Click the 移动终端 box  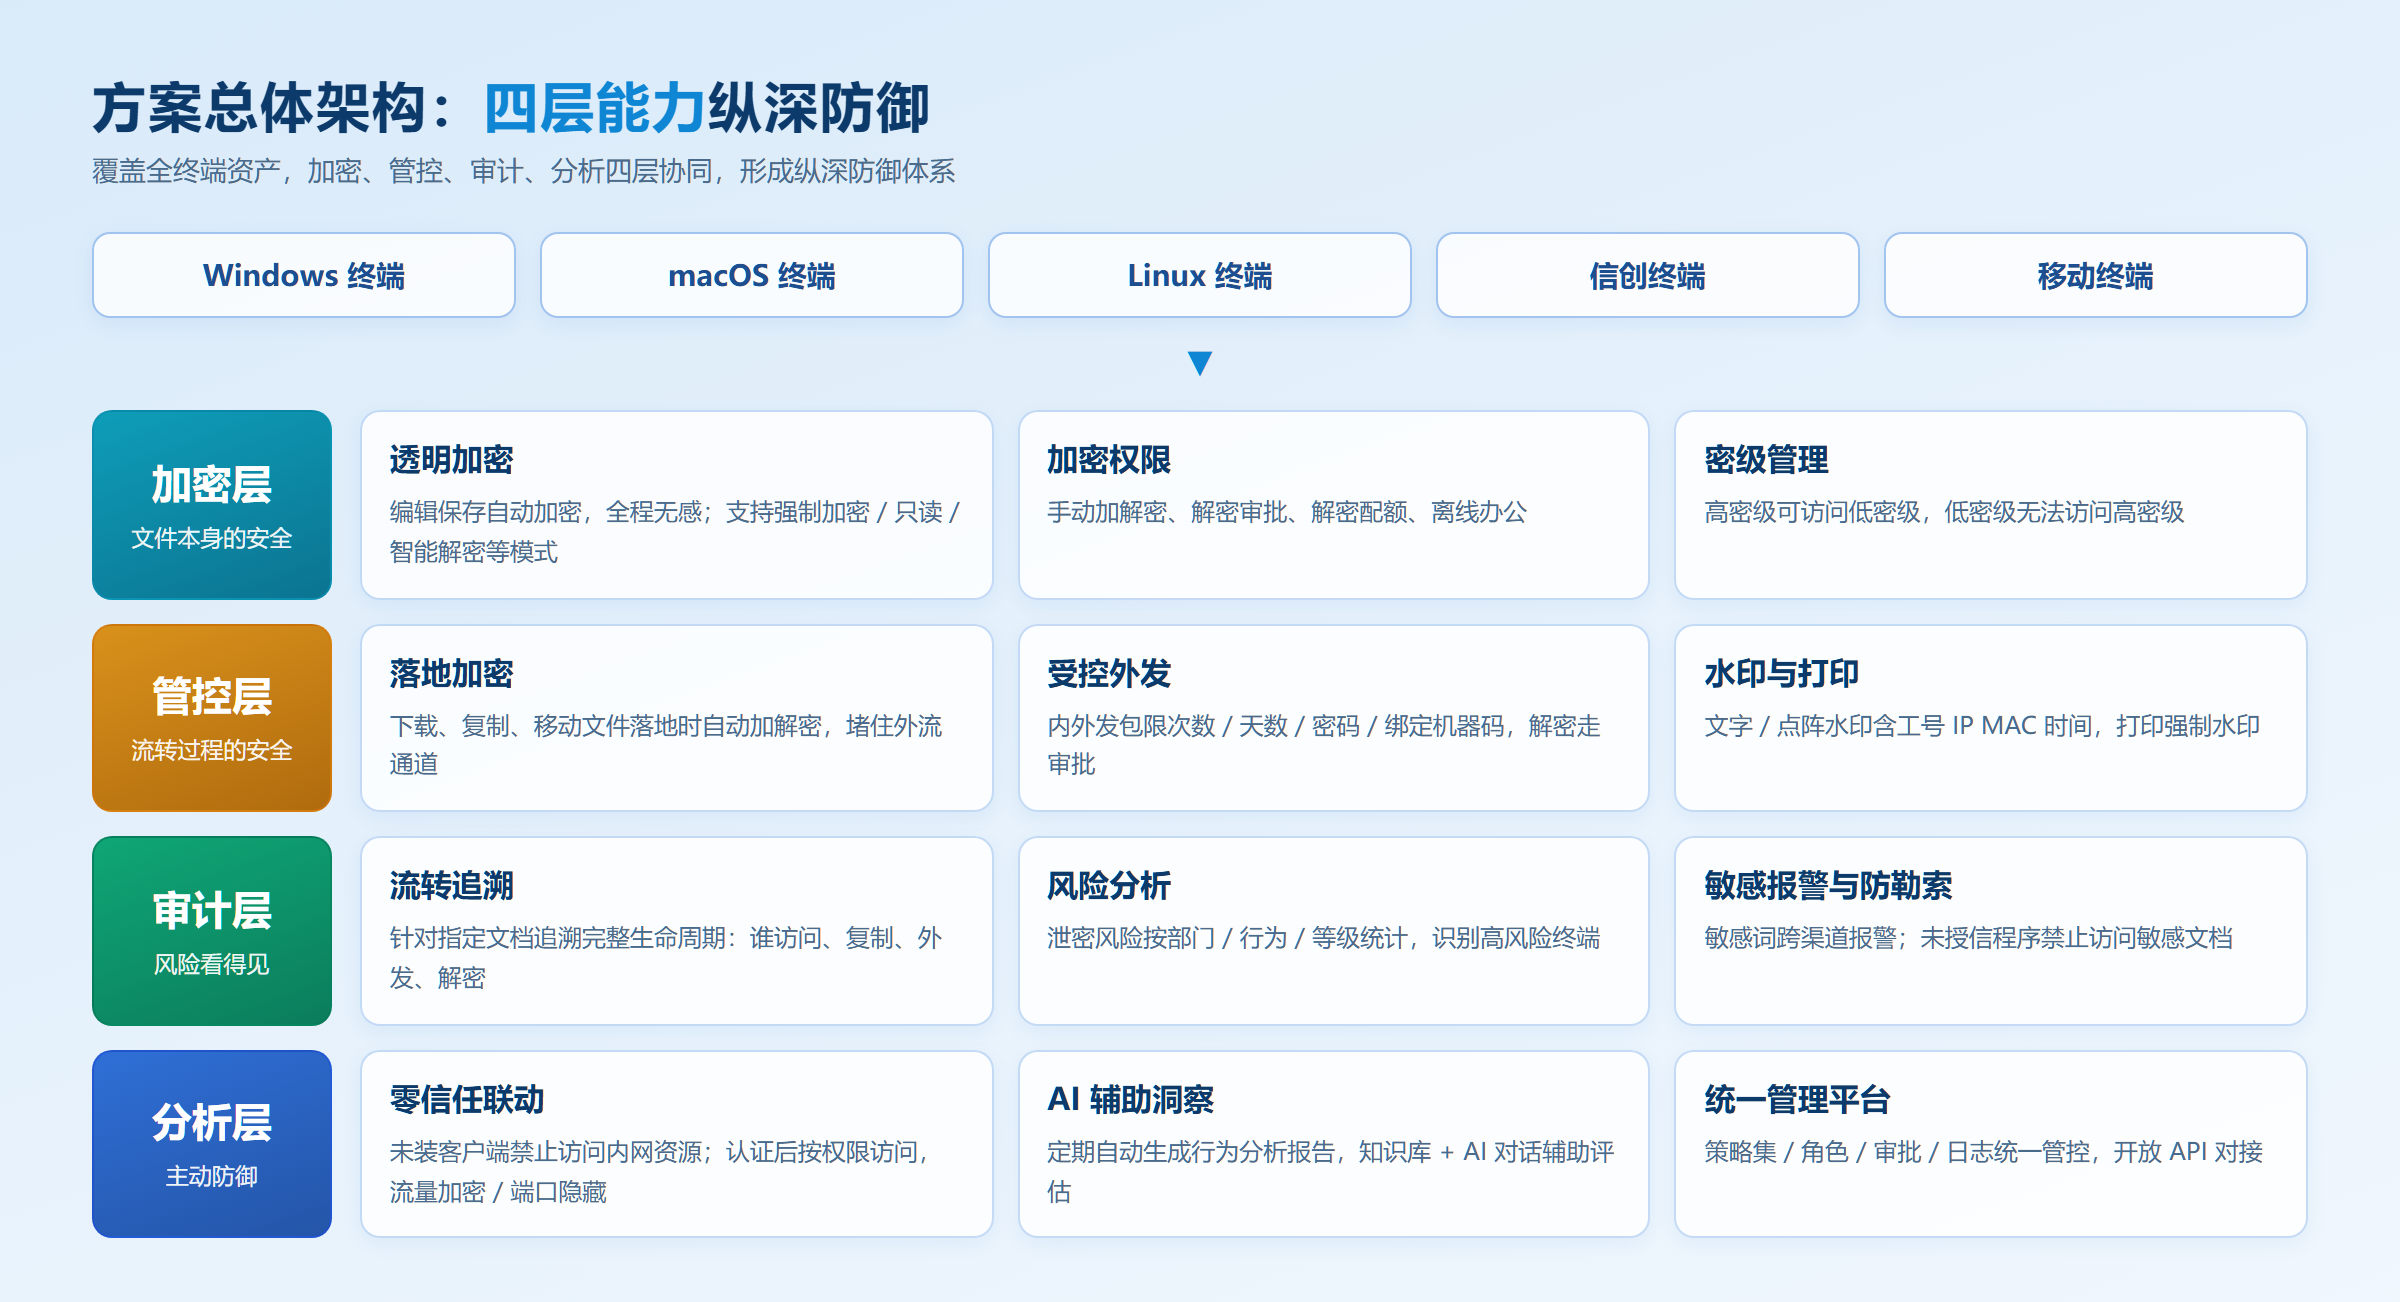2096,275
